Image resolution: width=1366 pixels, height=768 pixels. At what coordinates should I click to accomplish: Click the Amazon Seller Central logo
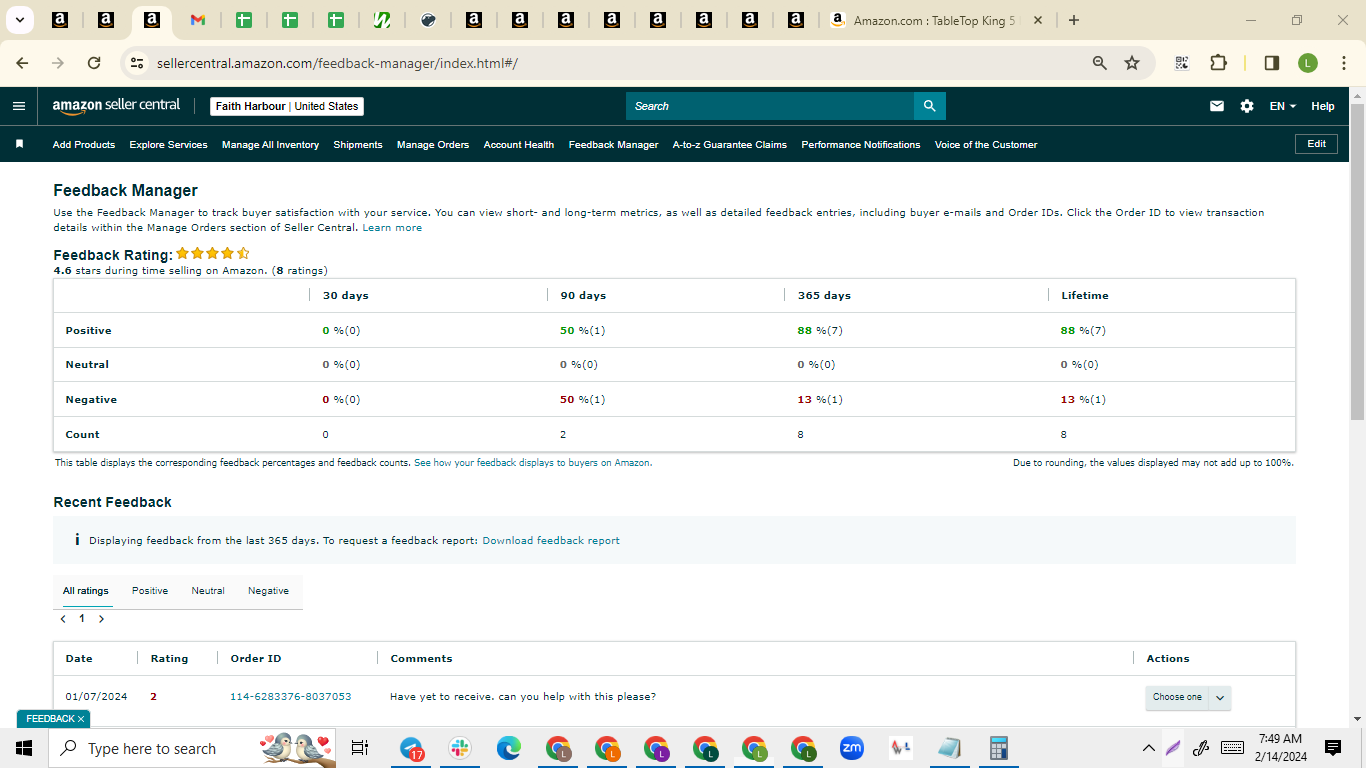[x=116, y=106]
